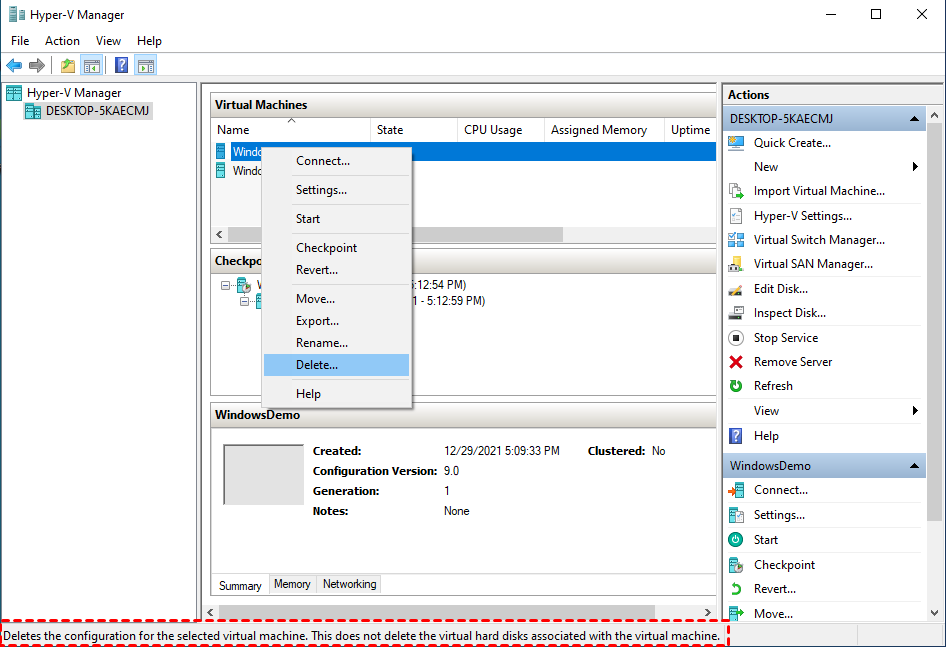
Task: Collapse the DESKTOP-5KAECMJ actions section
Action: pos(915,119)
